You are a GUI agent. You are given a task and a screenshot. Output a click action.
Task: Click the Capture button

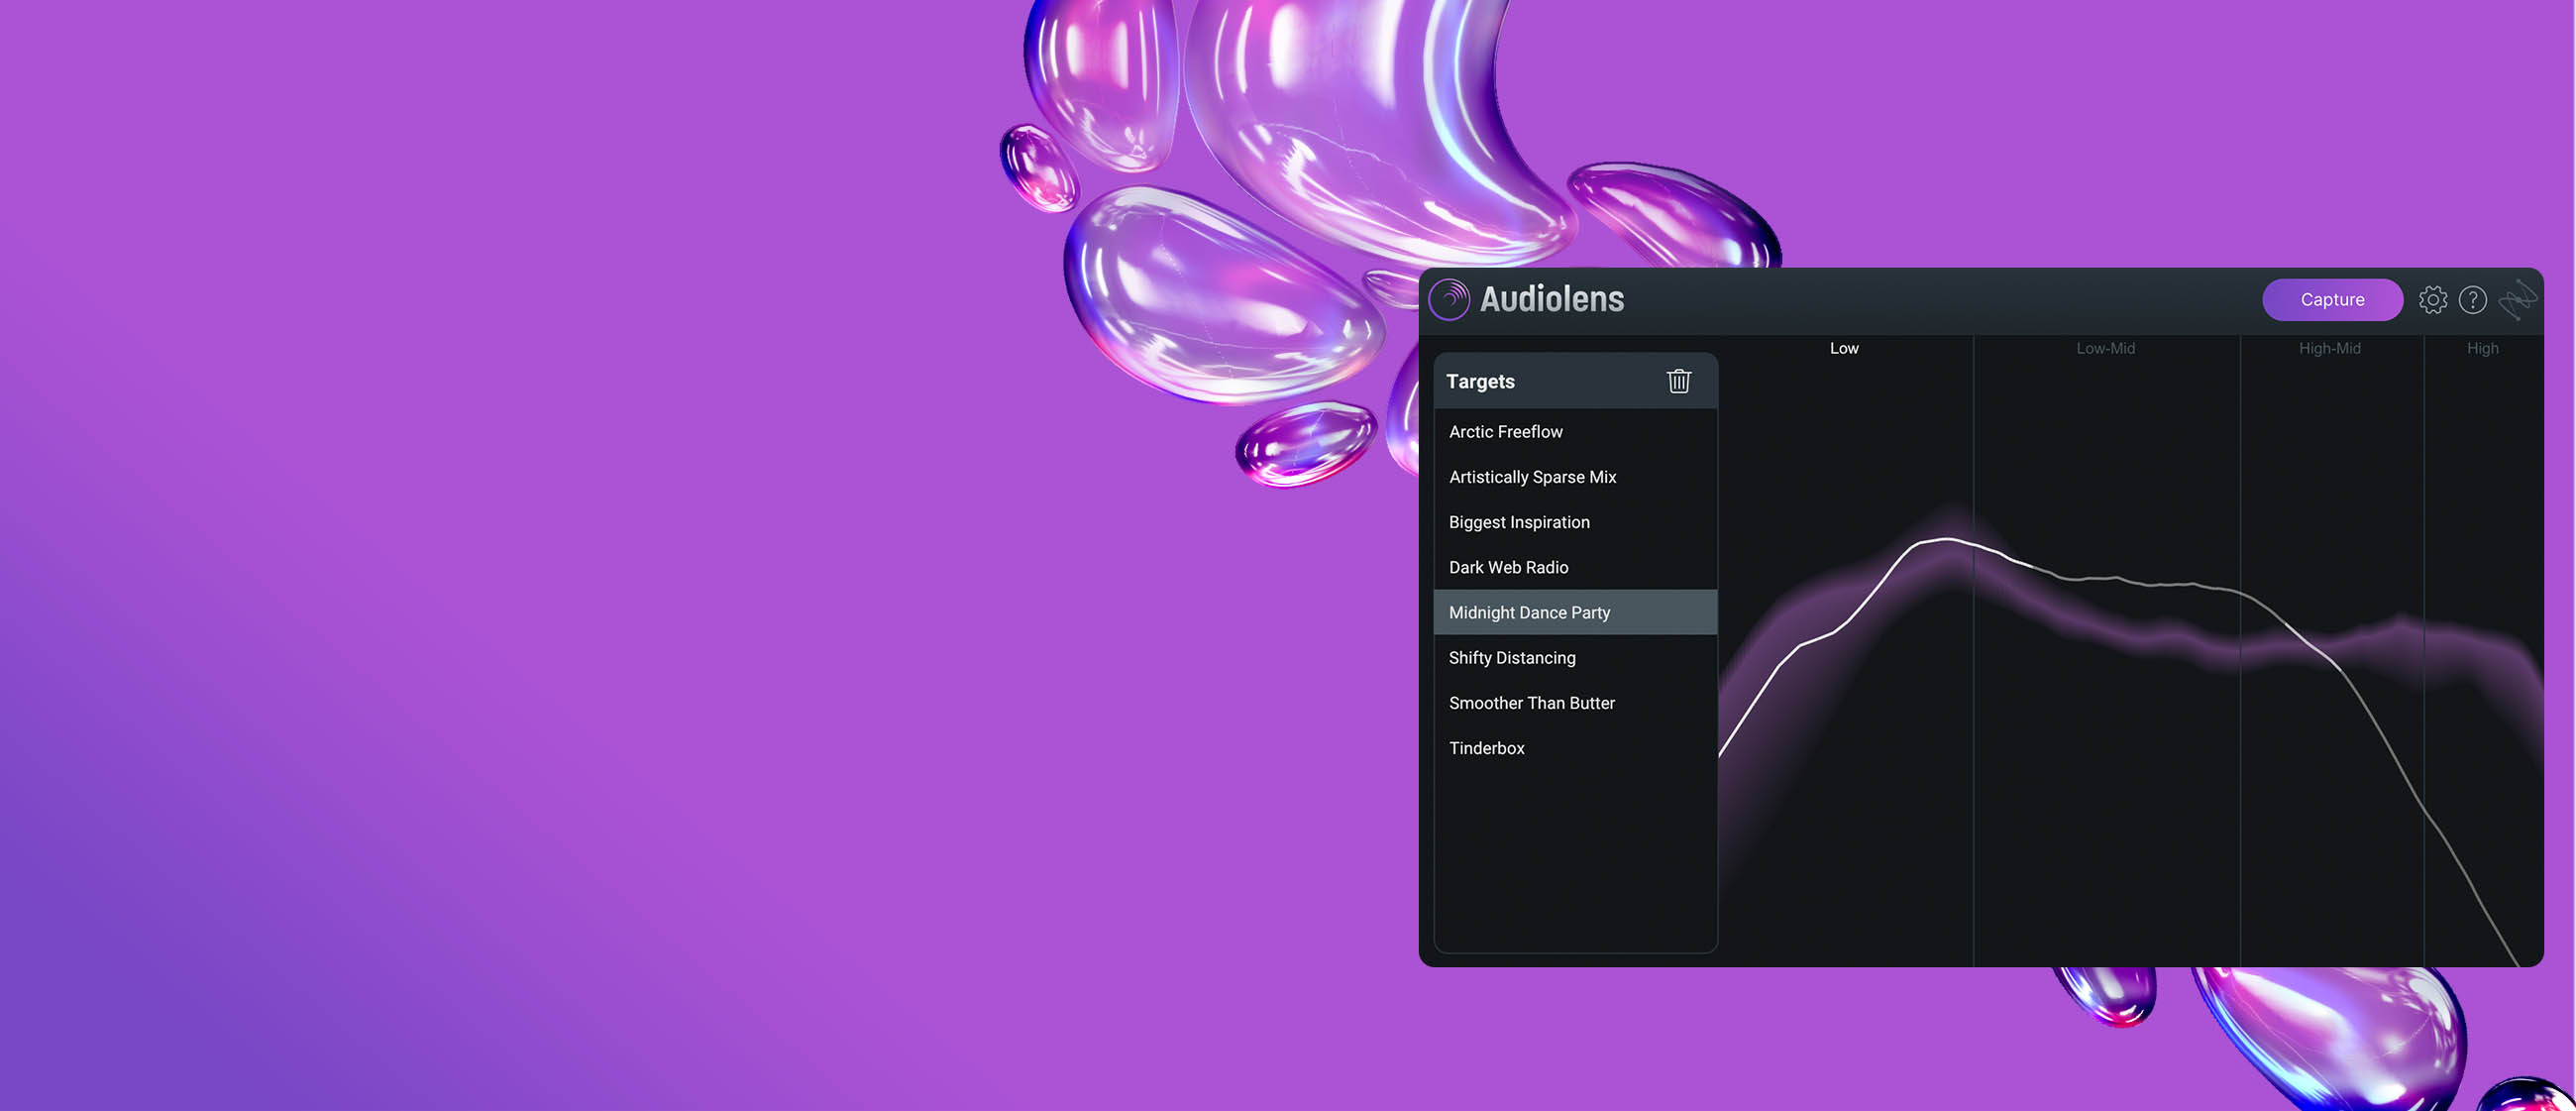tap(2331, 299)
